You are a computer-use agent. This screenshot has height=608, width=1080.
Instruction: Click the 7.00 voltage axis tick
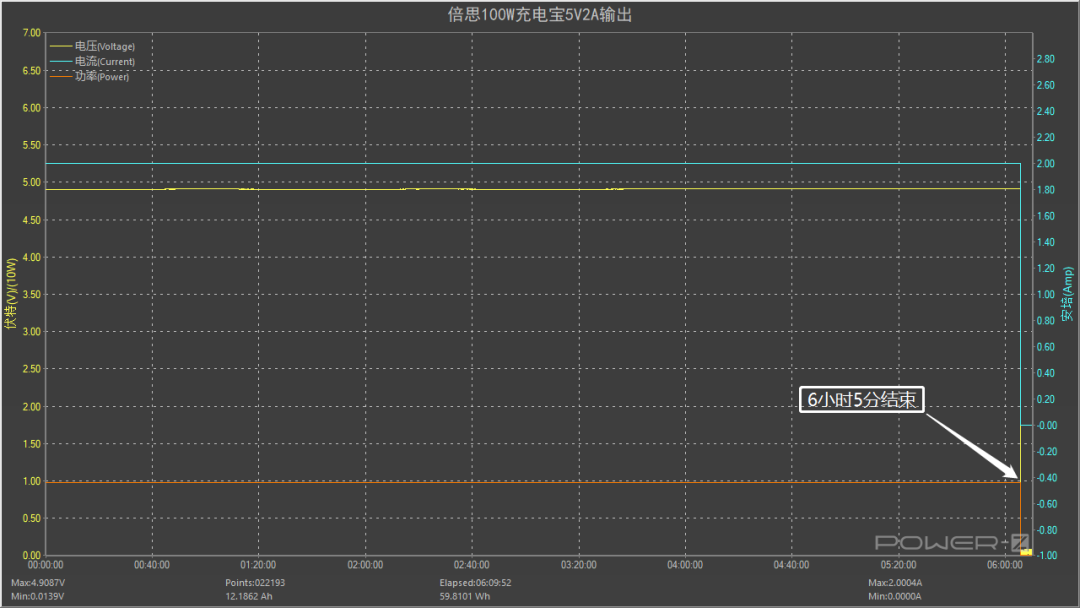(x=32, y=33)
